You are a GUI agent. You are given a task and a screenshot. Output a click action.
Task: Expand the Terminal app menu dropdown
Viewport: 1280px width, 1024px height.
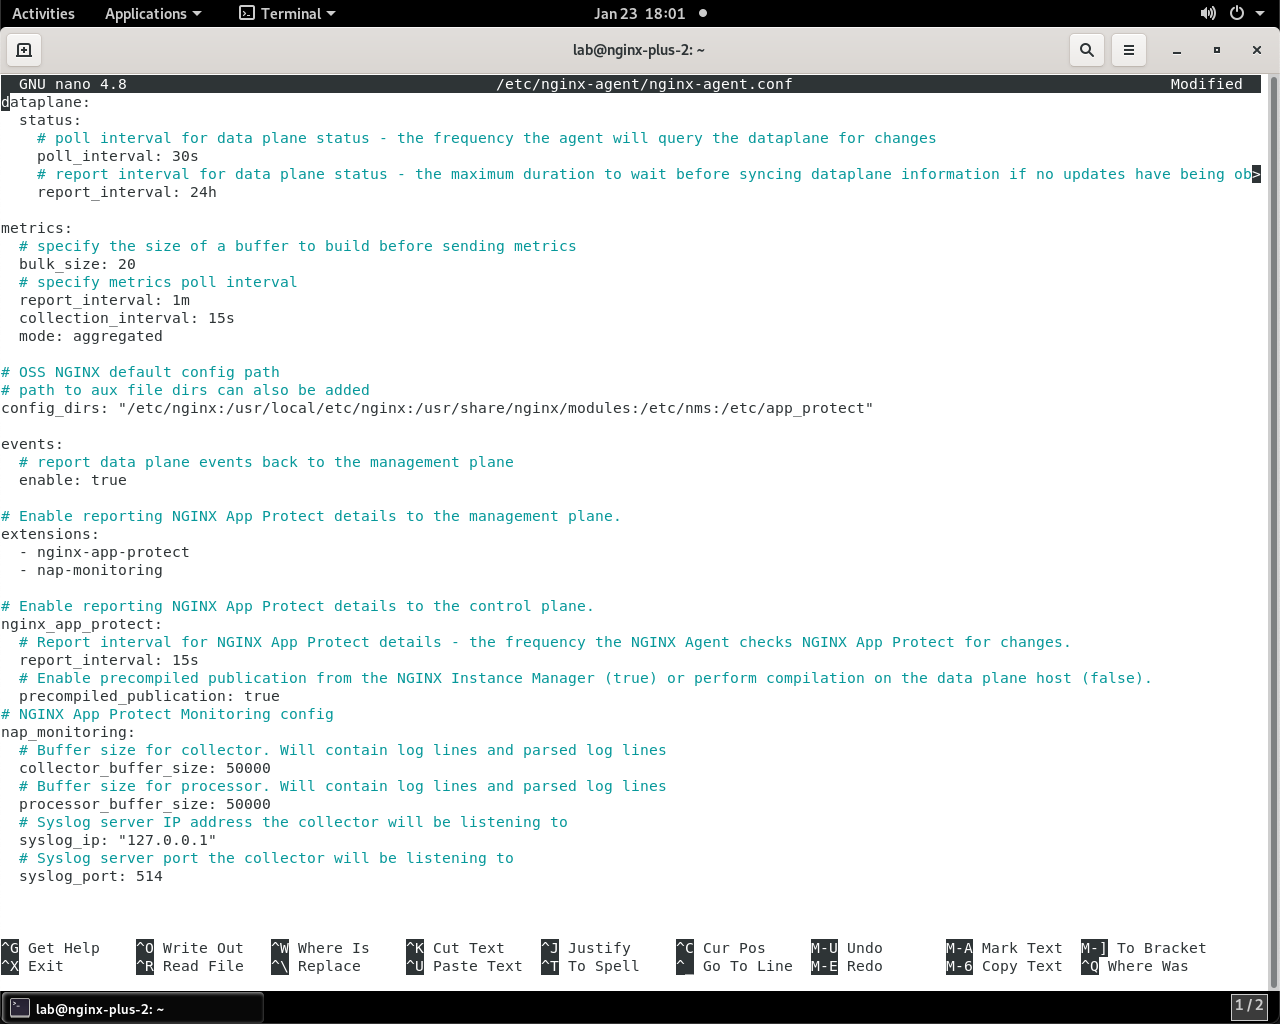click(288, 13)
